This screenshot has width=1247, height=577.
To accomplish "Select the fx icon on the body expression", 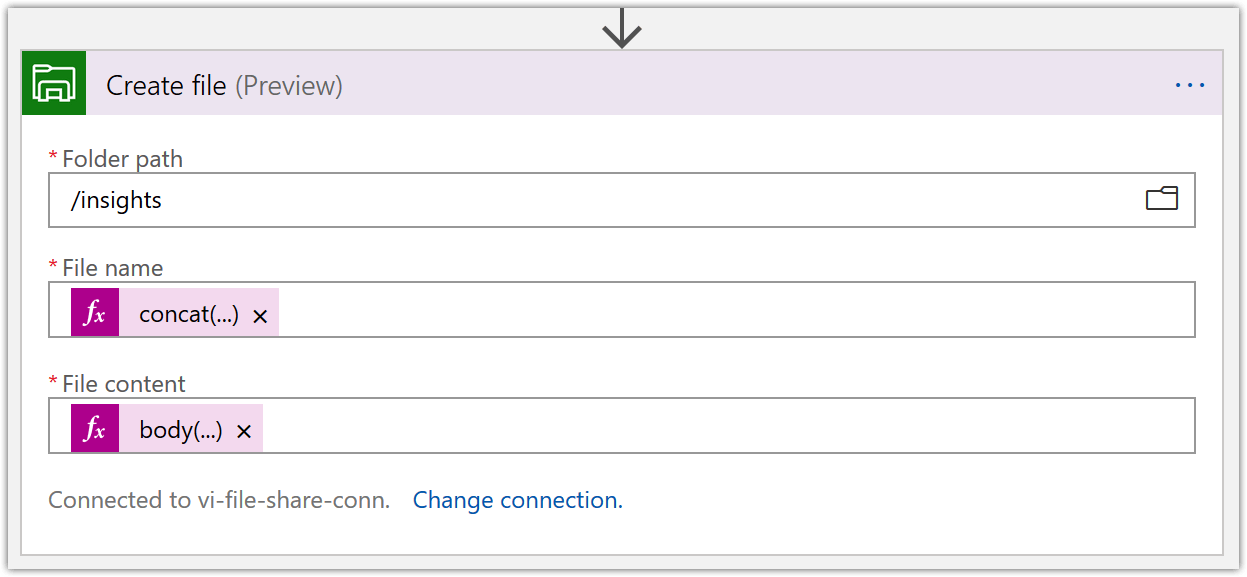I will pyautogui.click(x=95, y=427).
